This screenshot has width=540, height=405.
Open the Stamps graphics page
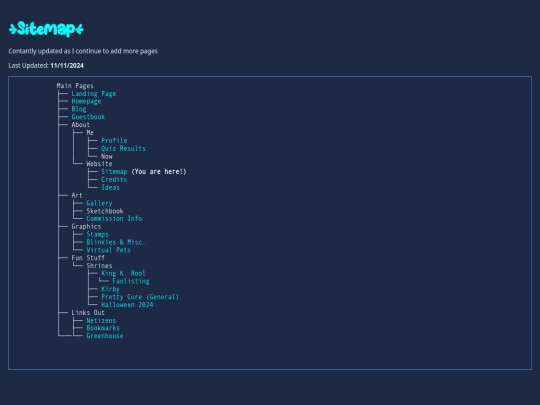97,235
